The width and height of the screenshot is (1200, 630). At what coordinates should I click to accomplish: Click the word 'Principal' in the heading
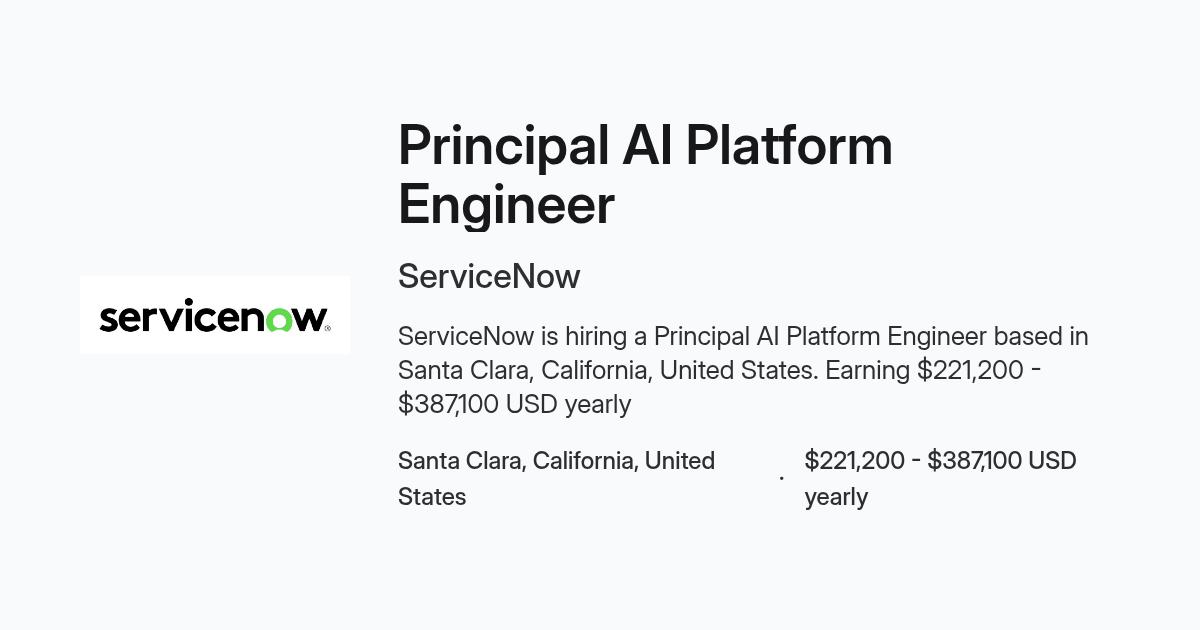coord(504,147)
